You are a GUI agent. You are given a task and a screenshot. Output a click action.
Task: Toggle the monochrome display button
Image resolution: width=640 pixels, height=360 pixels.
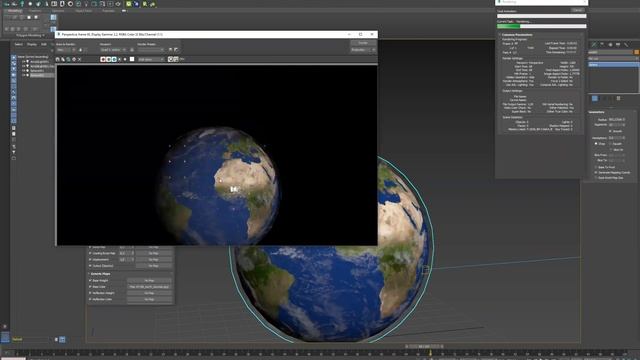(125, 59)
